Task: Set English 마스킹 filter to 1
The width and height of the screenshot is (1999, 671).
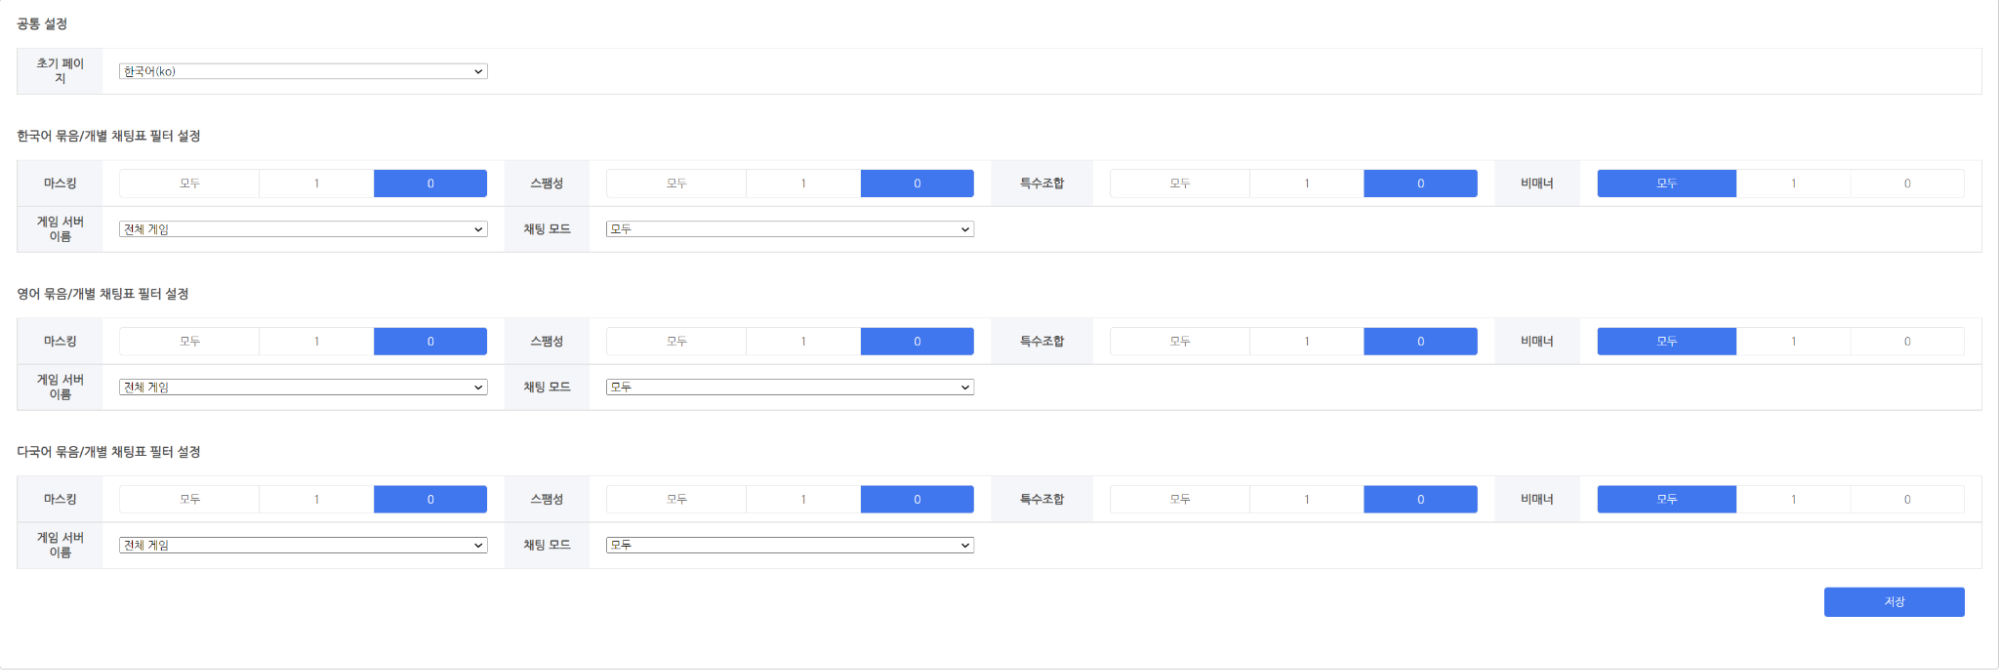Action: pos(317,341)
